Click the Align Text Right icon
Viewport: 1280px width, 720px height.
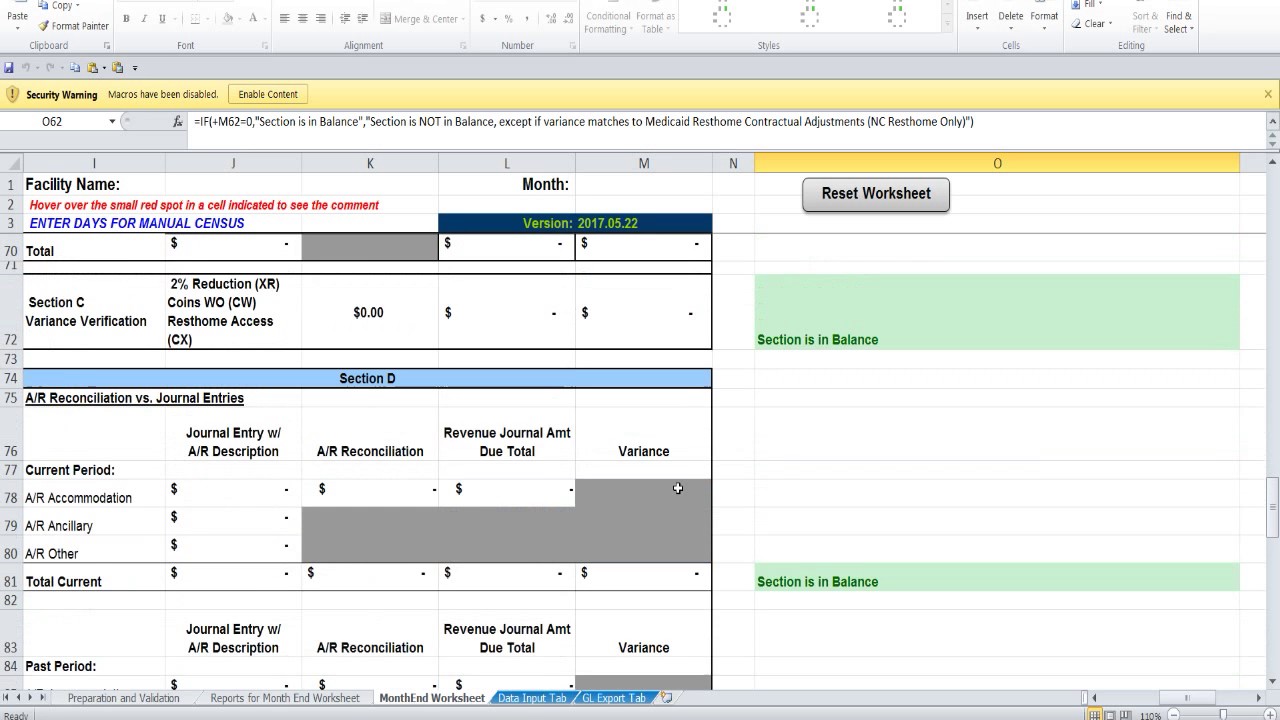coord(320,19)
